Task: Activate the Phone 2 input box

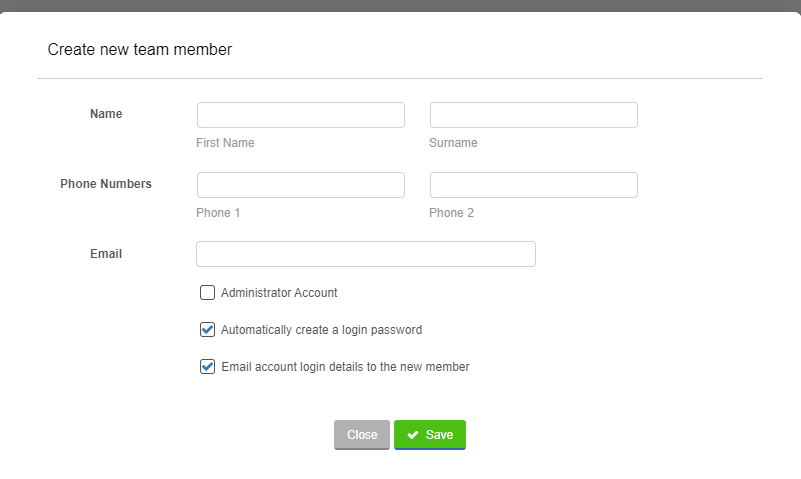Action: 534,185
